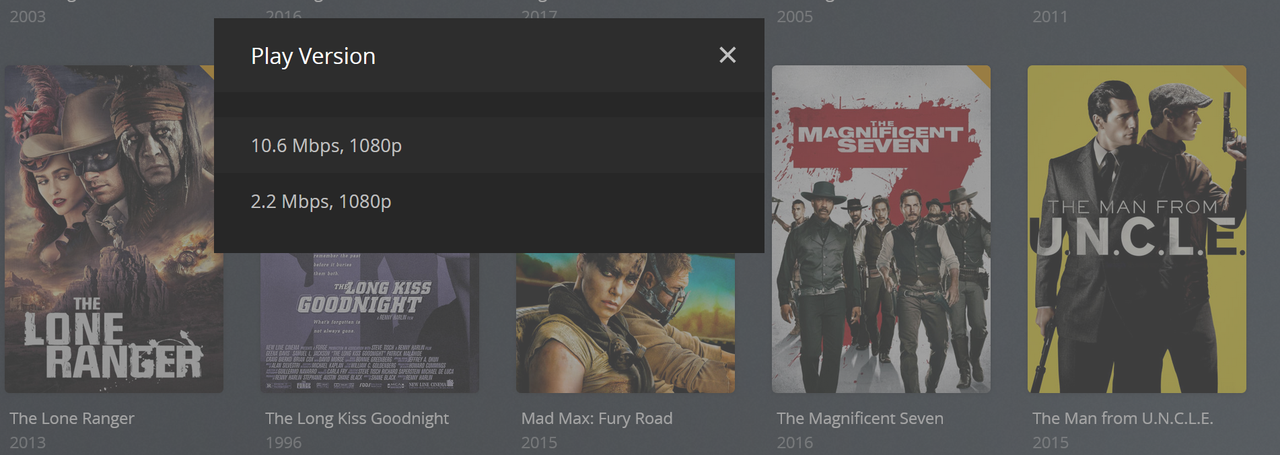Click the Mad Max: Fury Road title

tap(597, 418)
